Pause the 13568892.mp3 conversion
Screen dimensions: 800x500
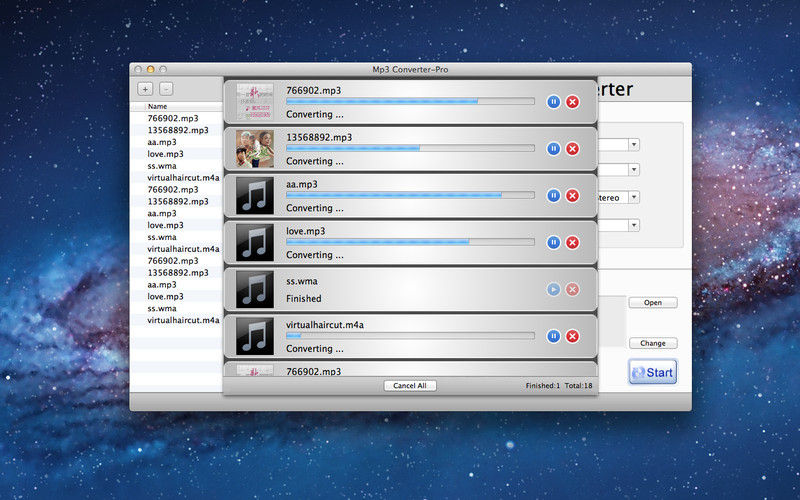coord(553,148)
